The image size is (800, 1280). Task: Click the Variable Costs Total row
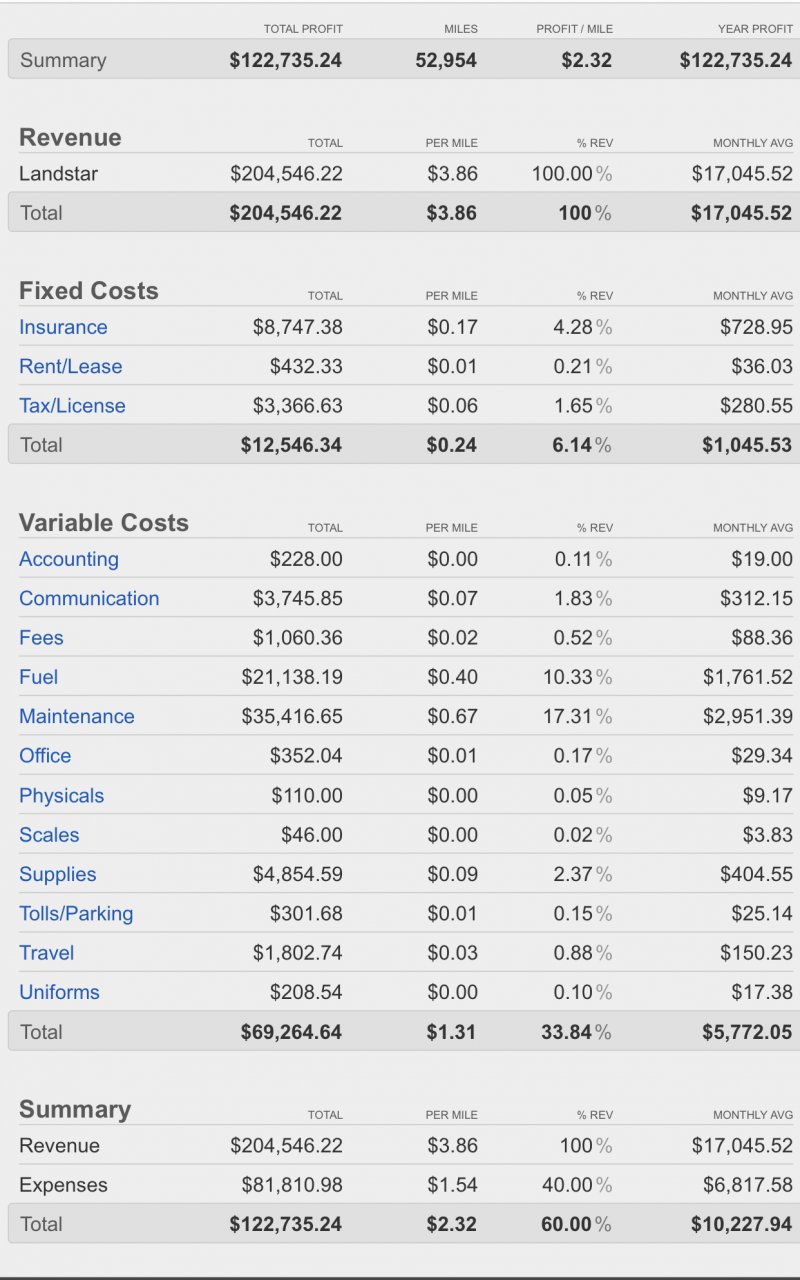(x=400, y=1031)
